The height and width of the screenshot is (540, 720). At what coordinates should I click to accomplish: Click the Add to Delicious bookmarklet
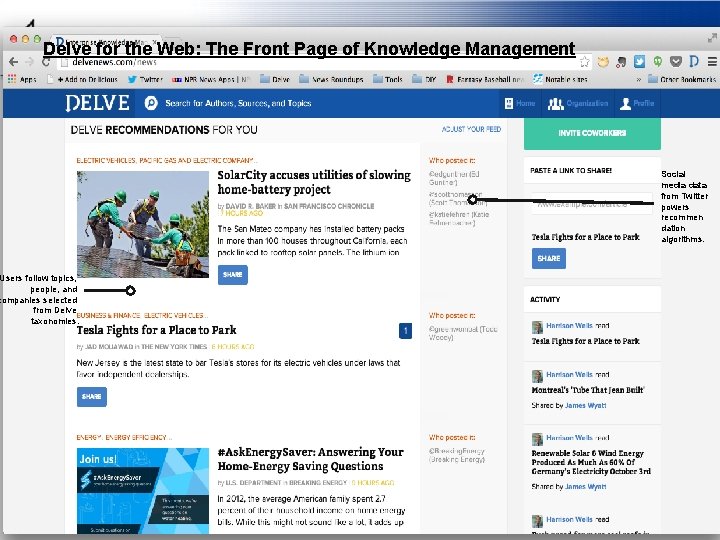83,79
